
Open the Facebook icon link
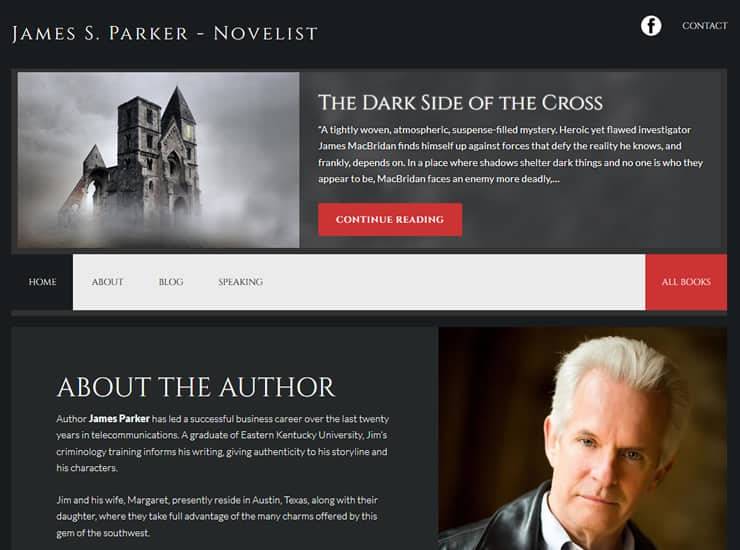[x=651, y=25]
